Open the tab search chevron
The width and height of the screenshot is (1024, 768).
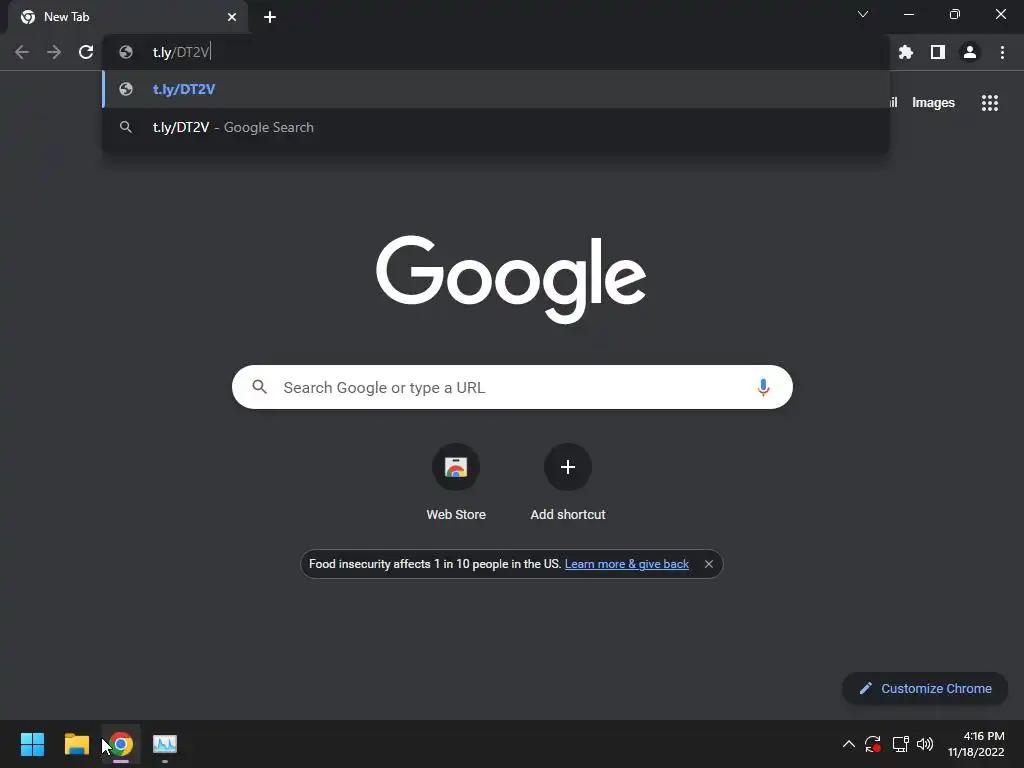pyautogui.click(x=863, y=14)
